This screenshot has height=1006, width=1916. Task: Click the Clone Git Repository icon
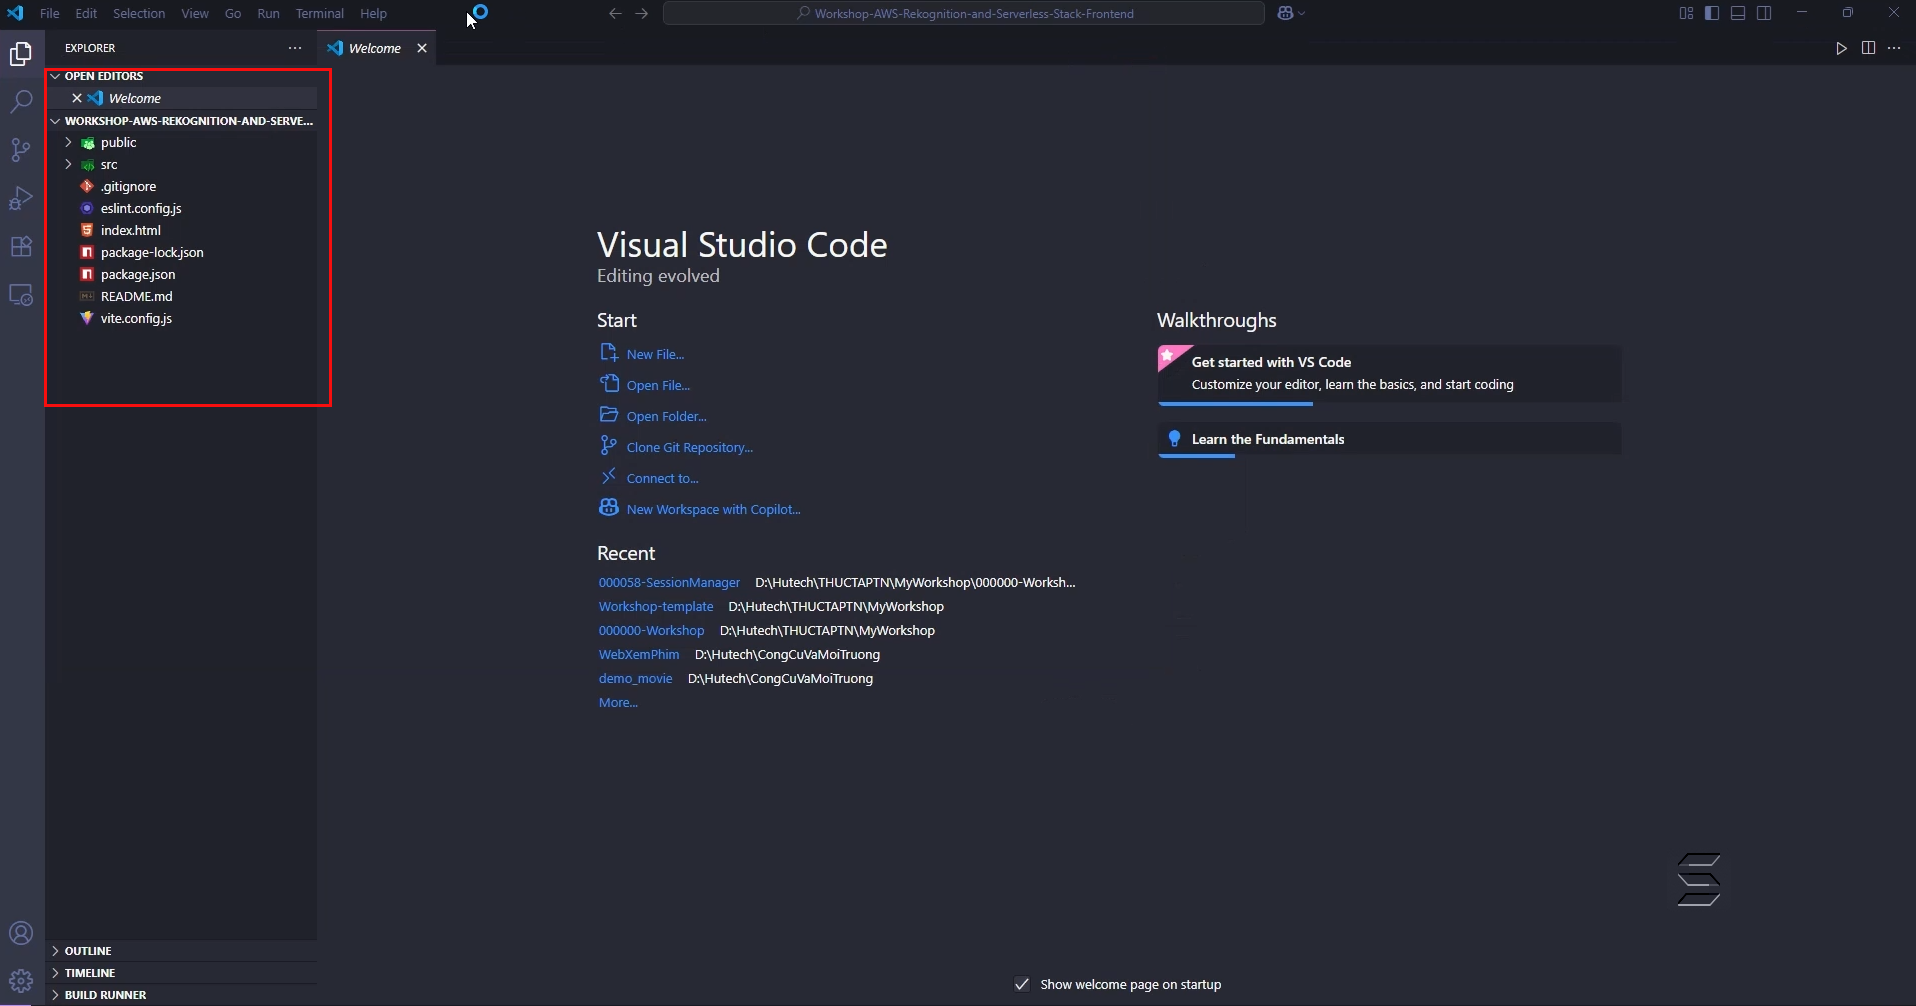point(608,446)
